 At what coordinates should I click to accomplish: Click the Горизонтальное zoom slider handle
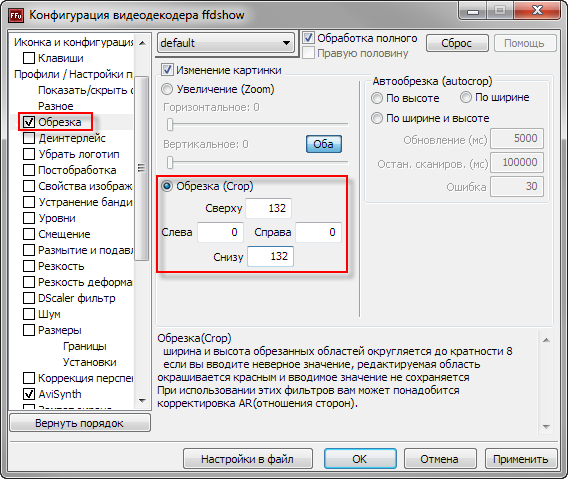point(170,125)
